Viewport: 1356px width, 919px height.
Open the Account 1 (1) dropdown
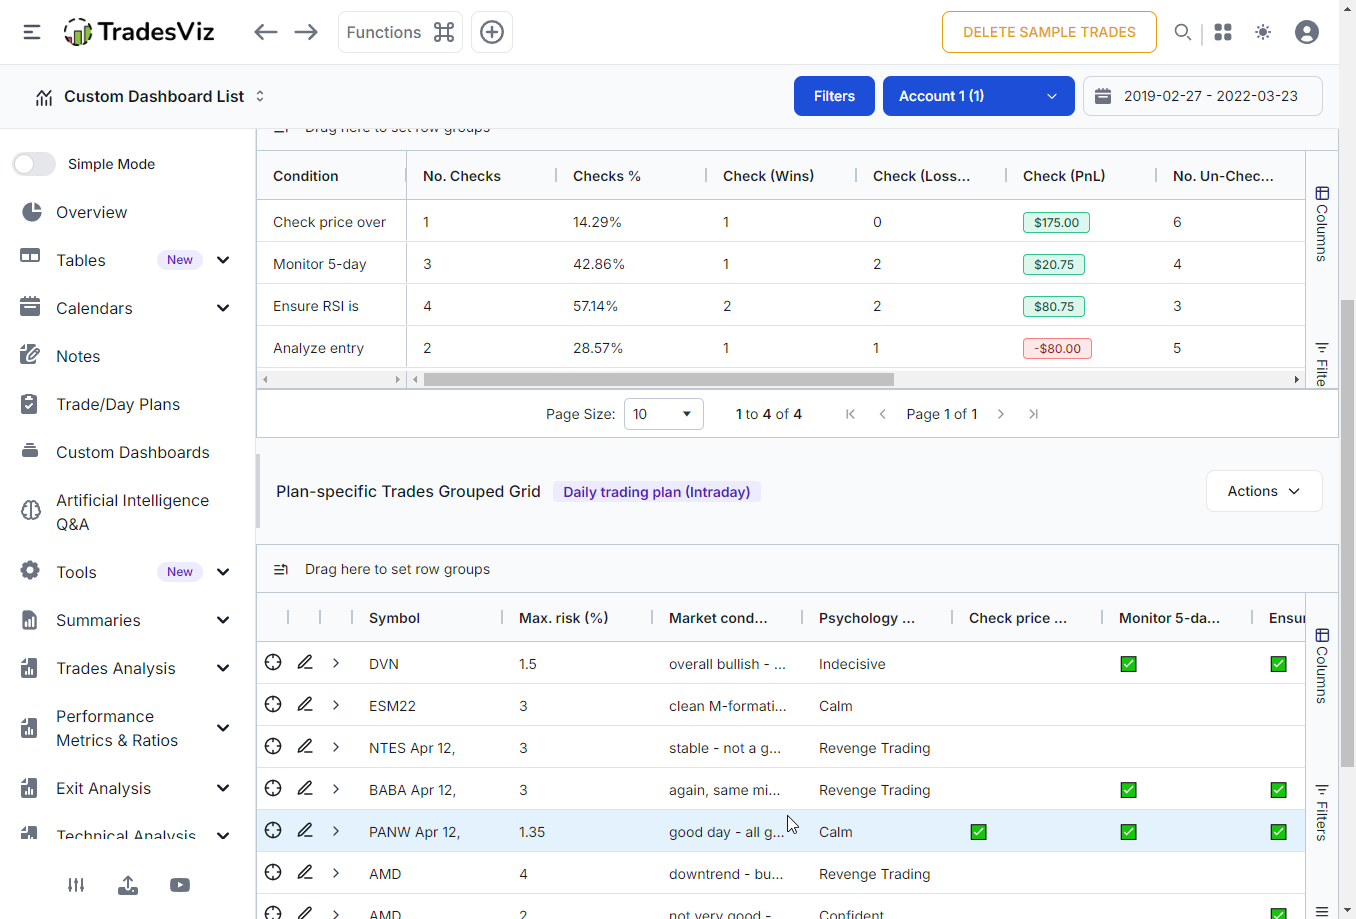point(979,96)
